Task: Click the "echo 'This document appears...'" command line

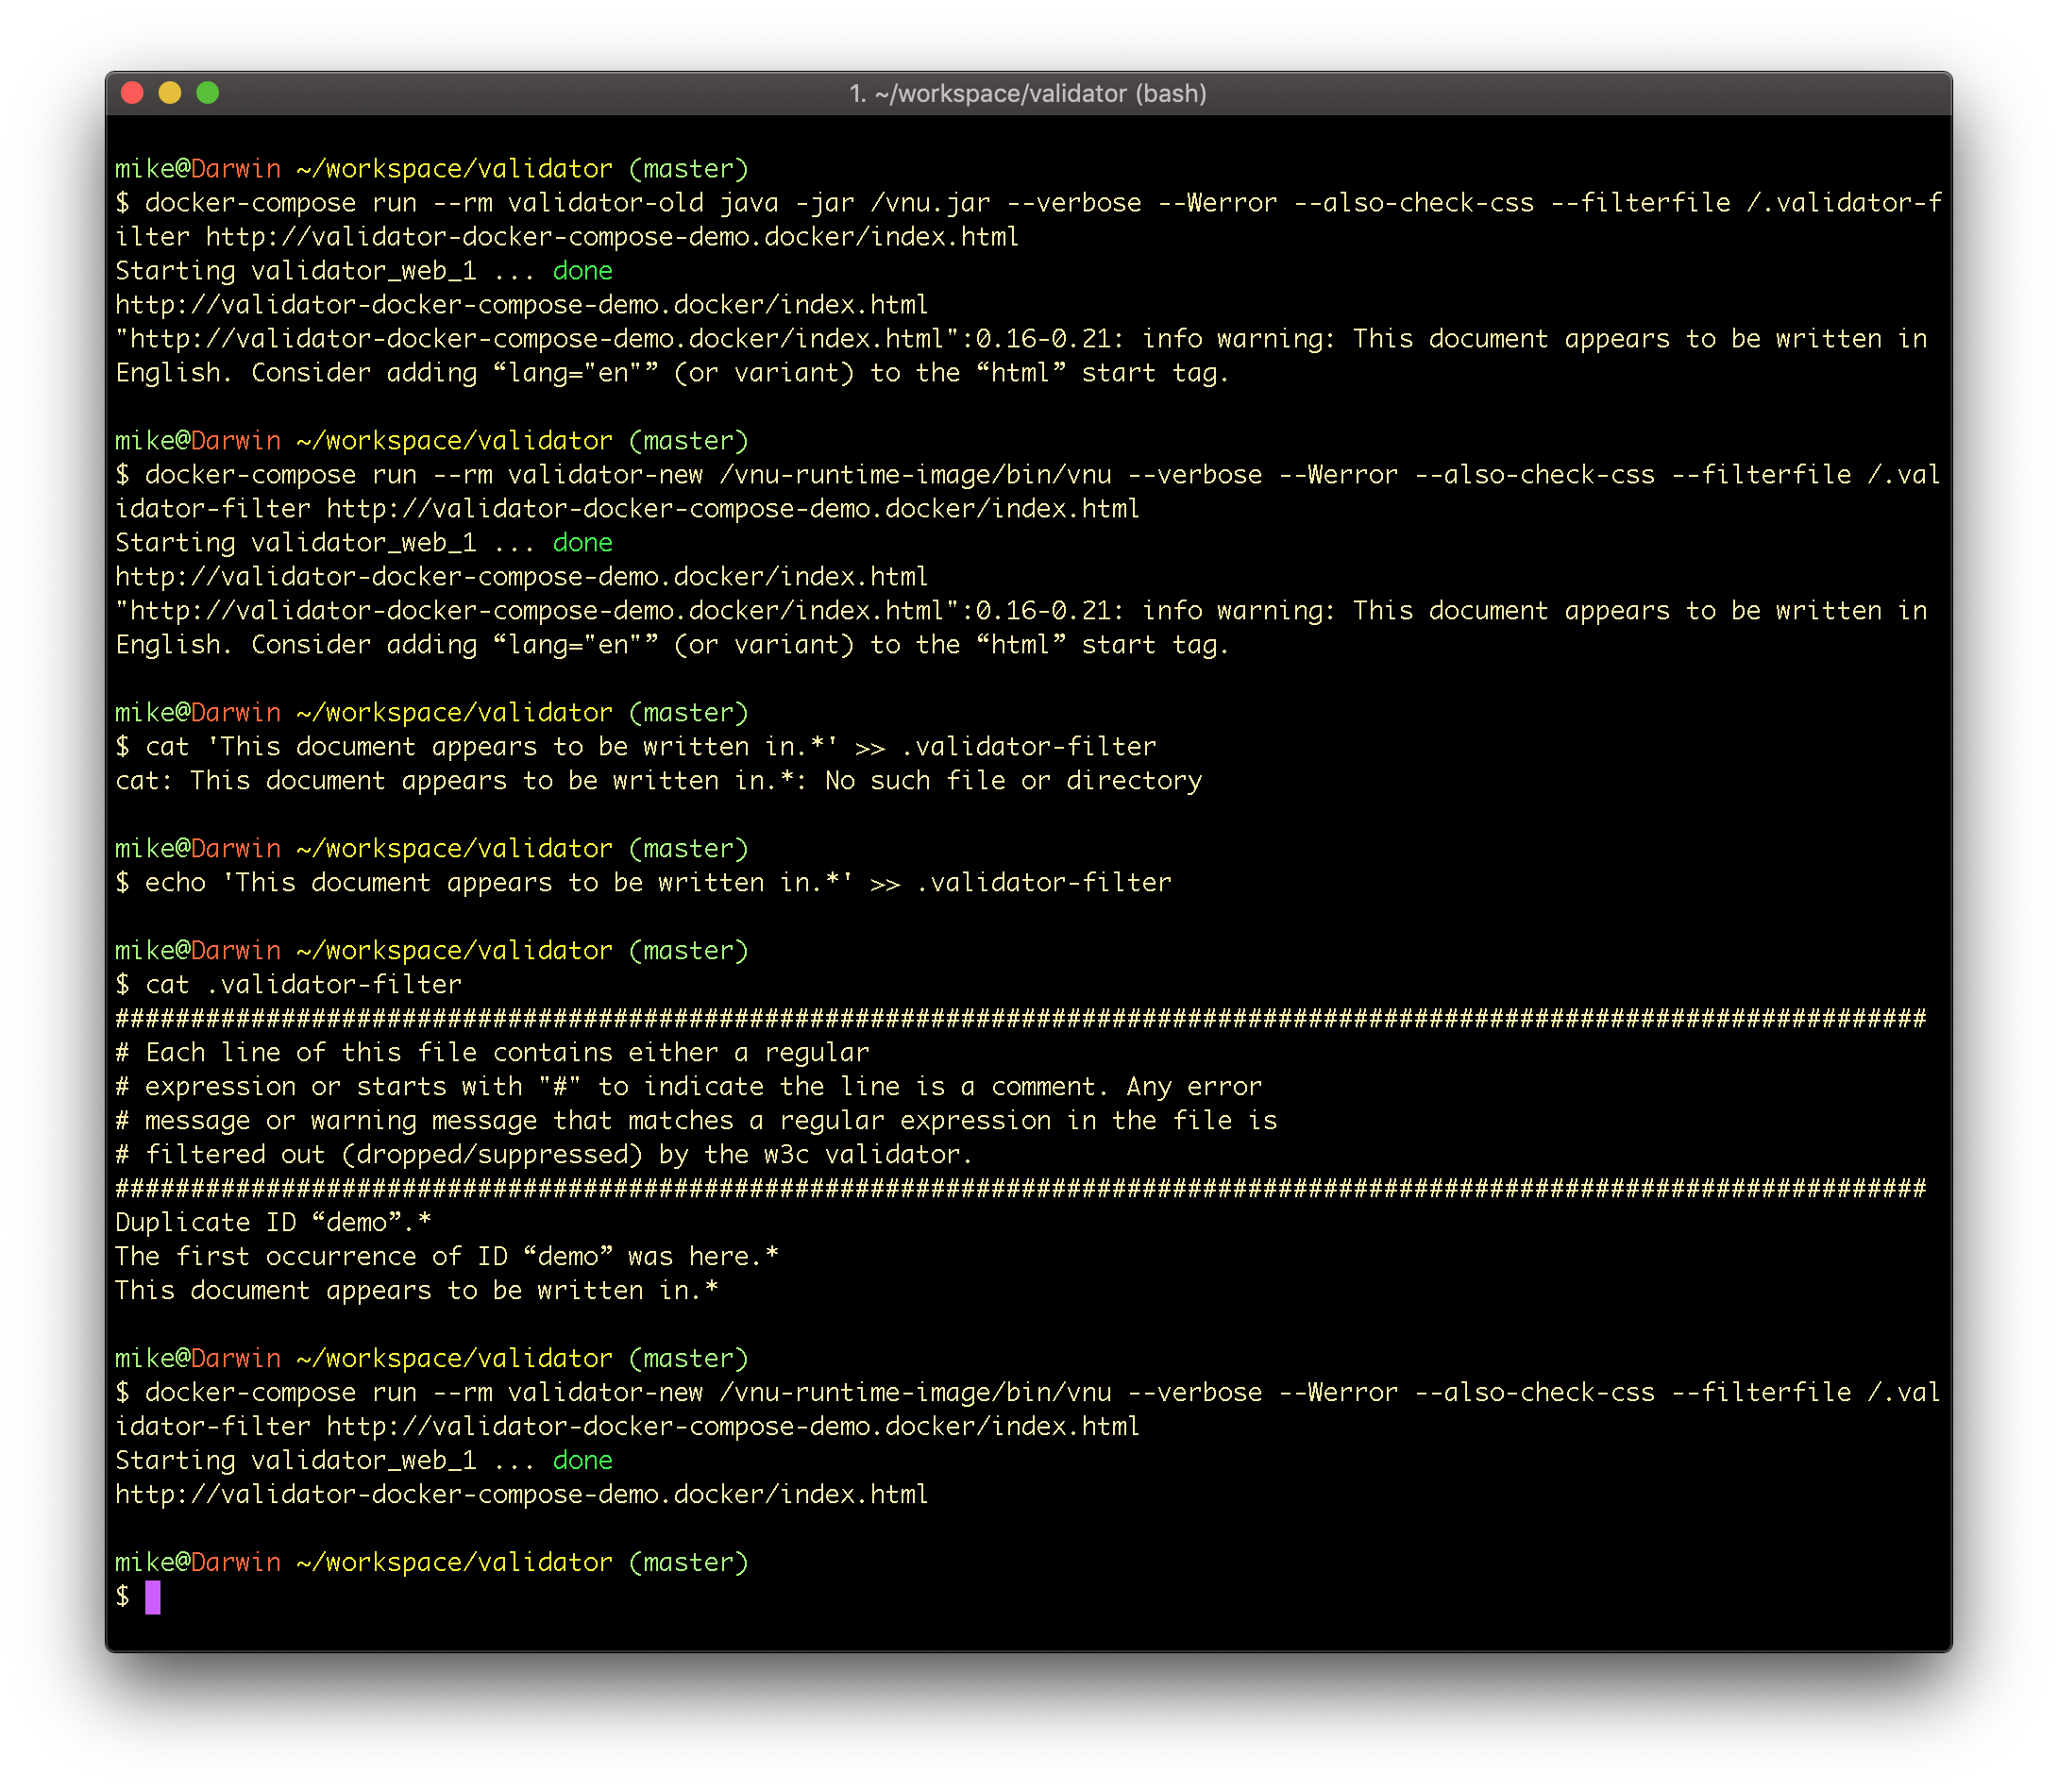Action: [643, 883]
